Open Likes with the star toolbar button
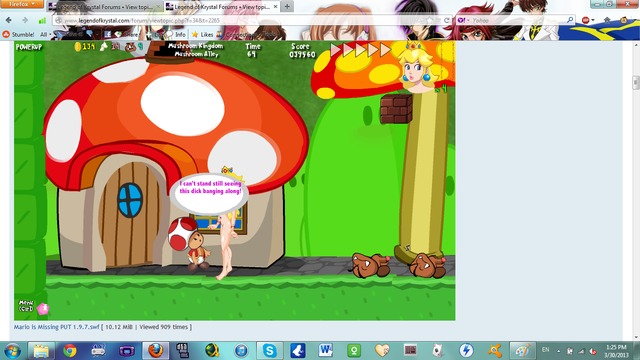This screenshot has height=360, width=640. point(203,35)
